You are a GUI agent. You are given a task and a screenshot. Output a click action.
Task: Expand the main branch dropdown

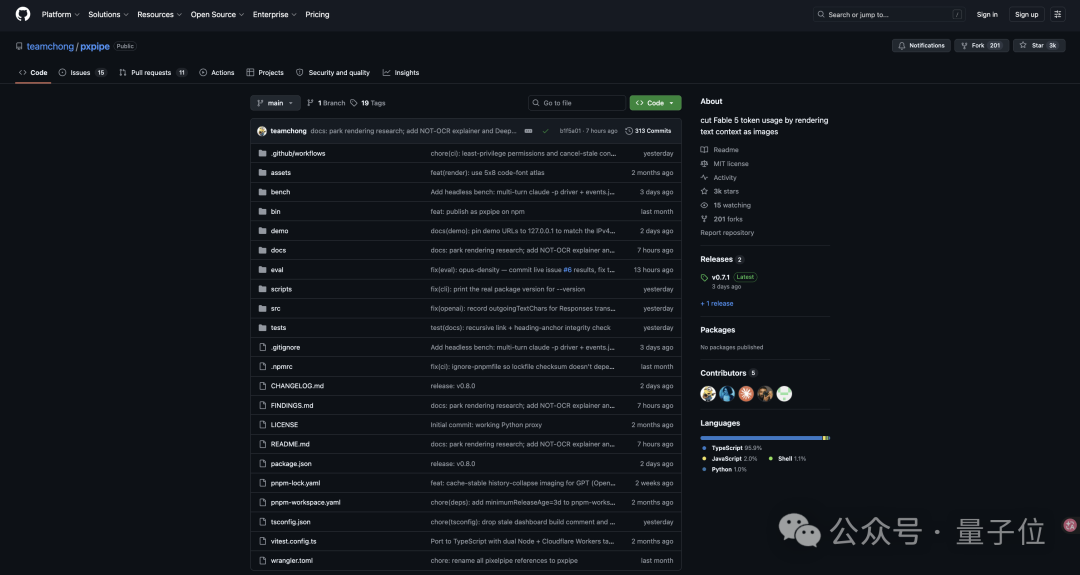point(276,103)
